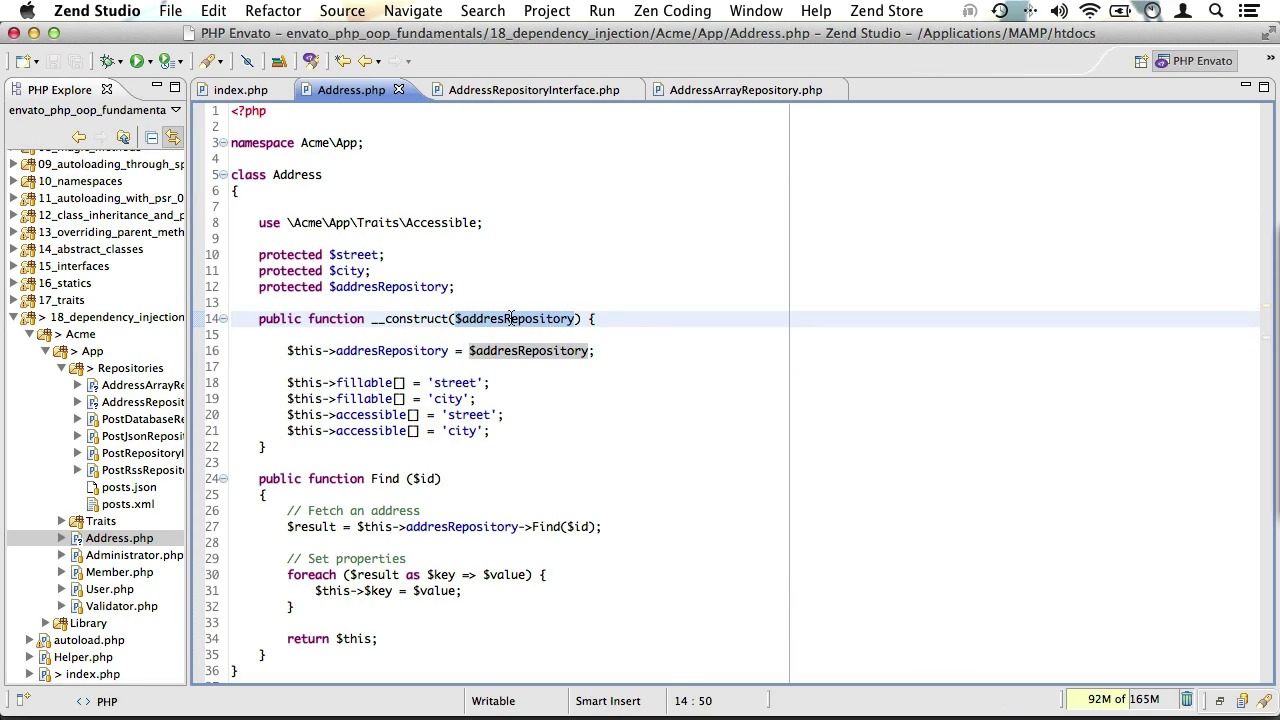
Task: Collapse the Repositories folder
Action: [61, 368]
